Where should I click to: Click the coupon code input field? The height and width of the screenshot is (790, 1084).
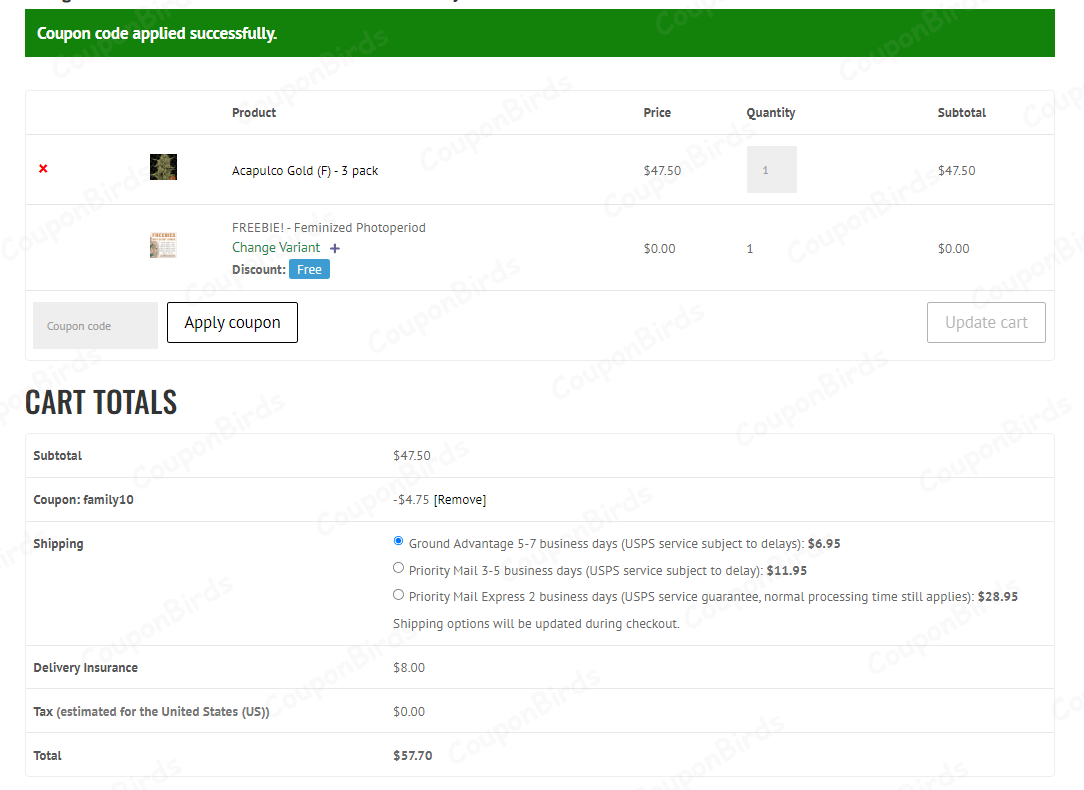(x=95, y=325)
